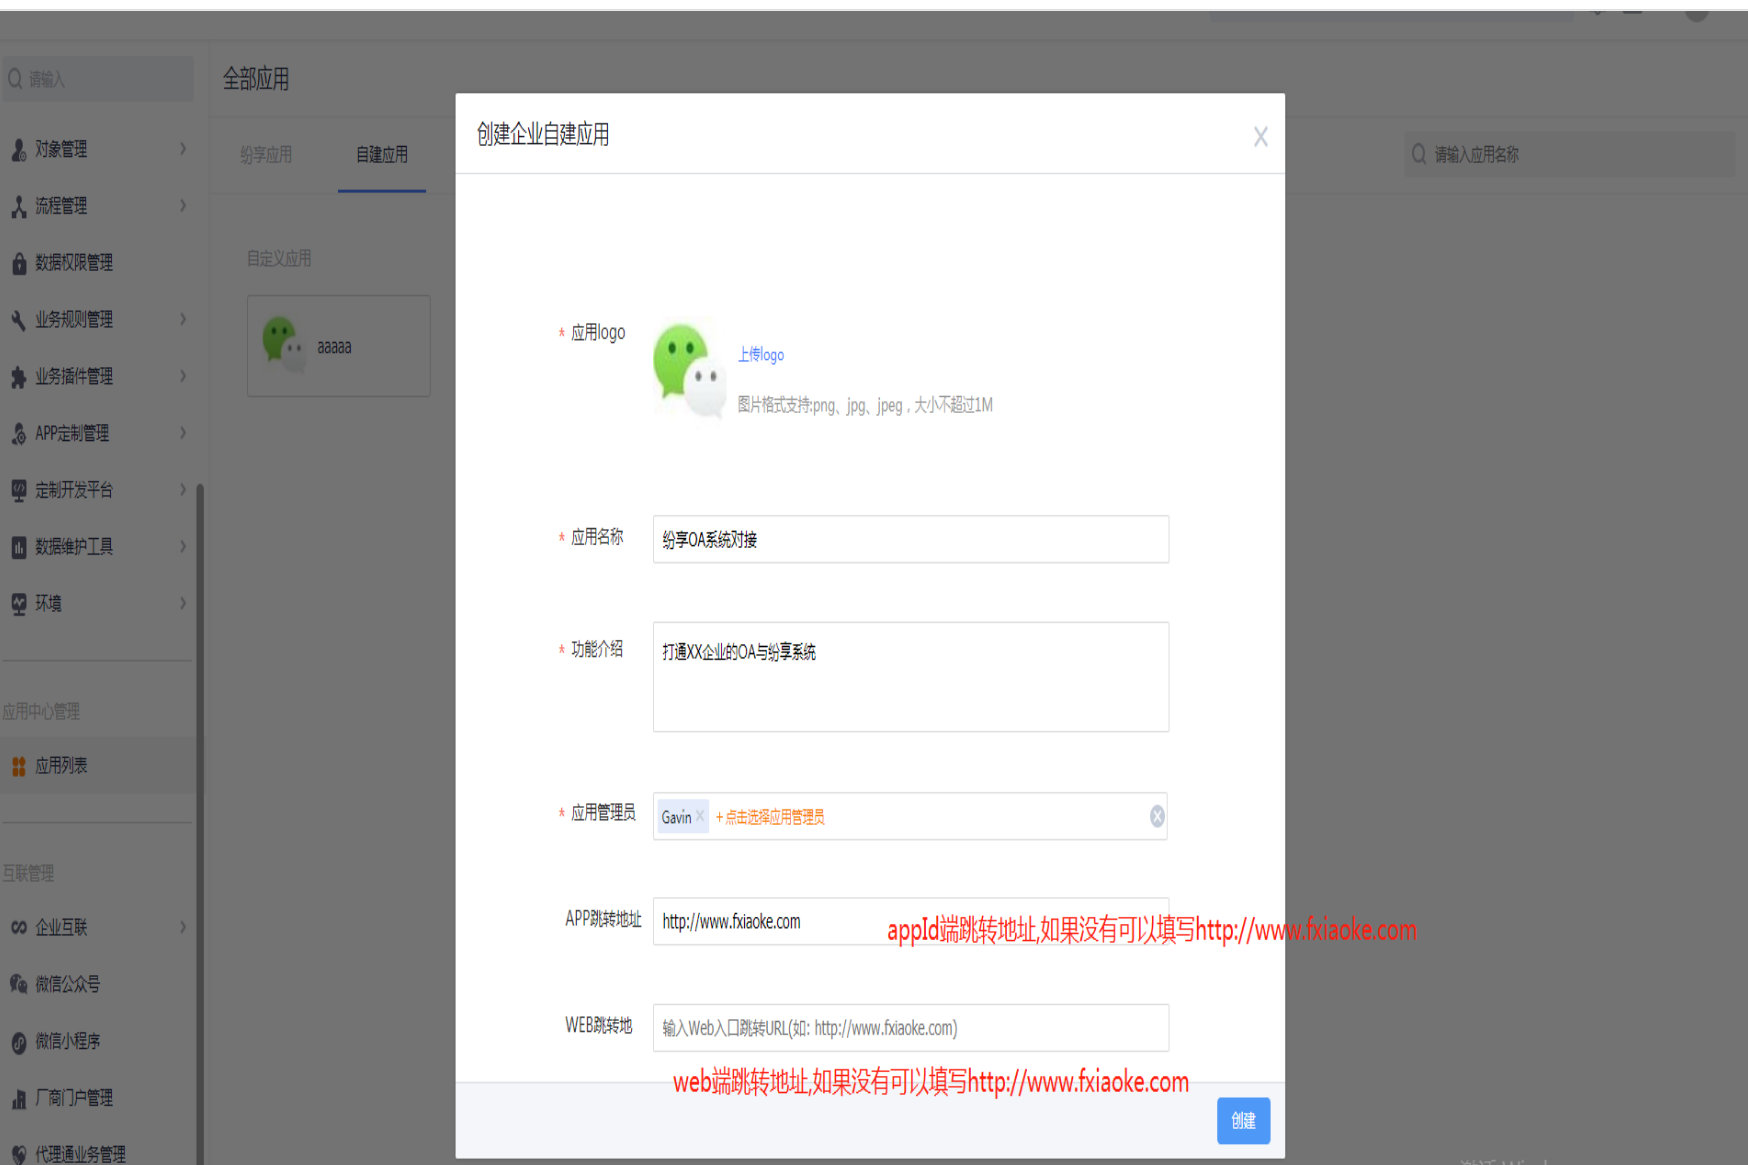Viewport: 1748px width, 1165px height.
Task: Click the 流程管理 sidebar icon
Action: coord(18,206)
